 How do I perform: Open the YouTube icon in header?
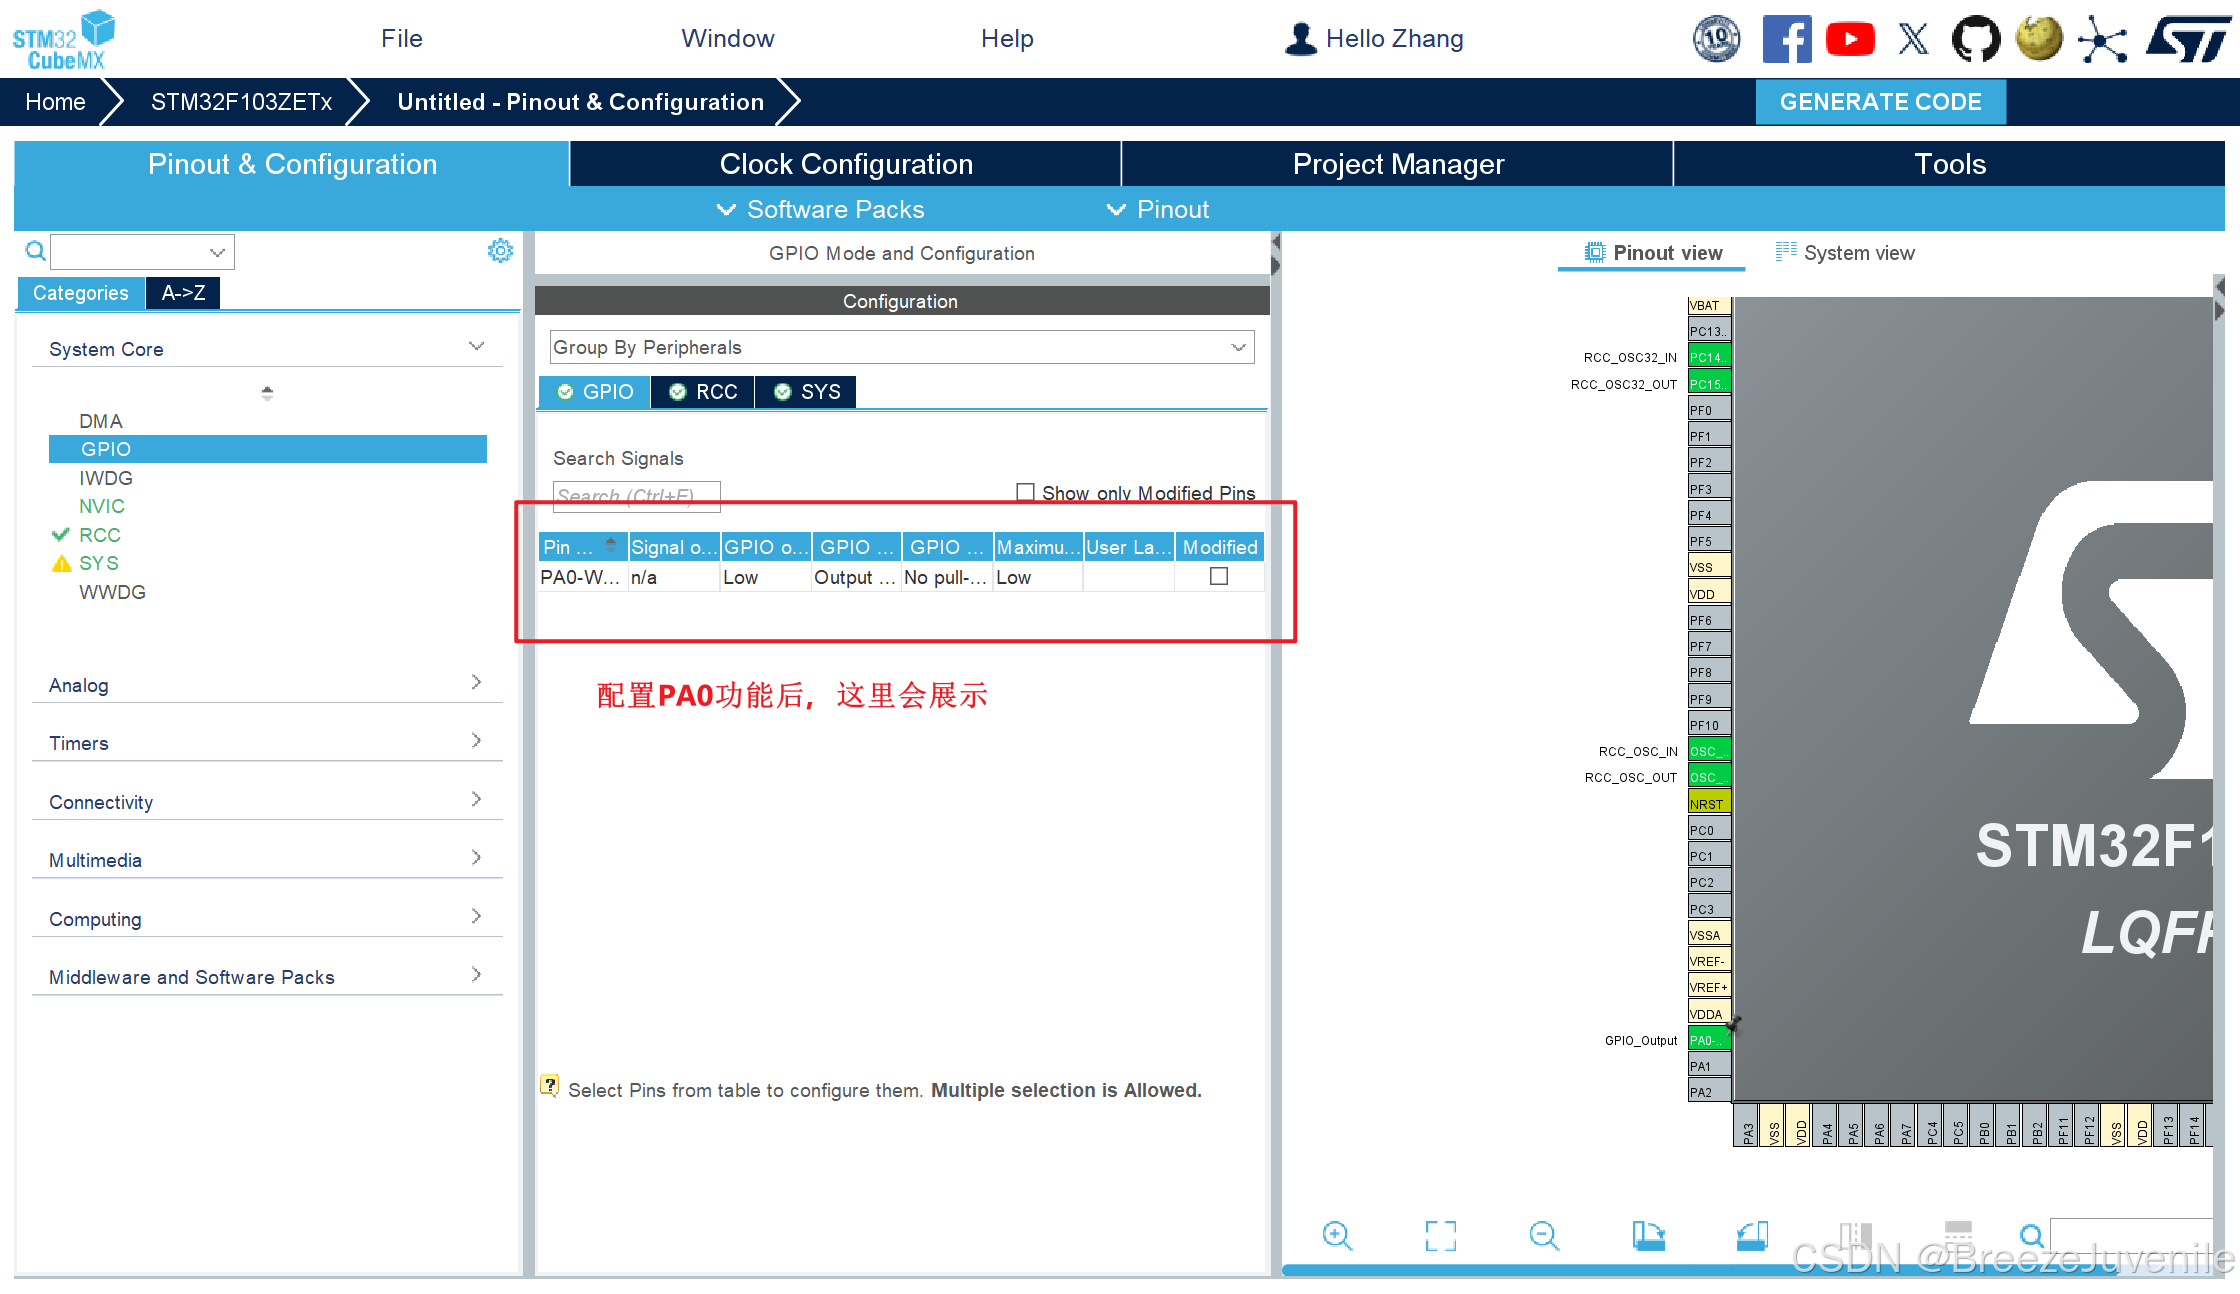[1850, 39]
